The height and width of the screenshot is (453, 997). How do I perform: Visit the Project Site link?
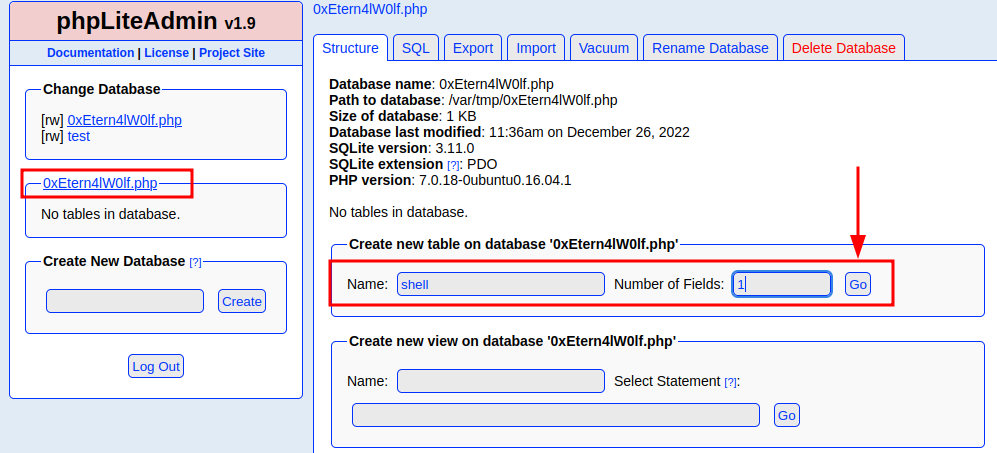(232, 53)
